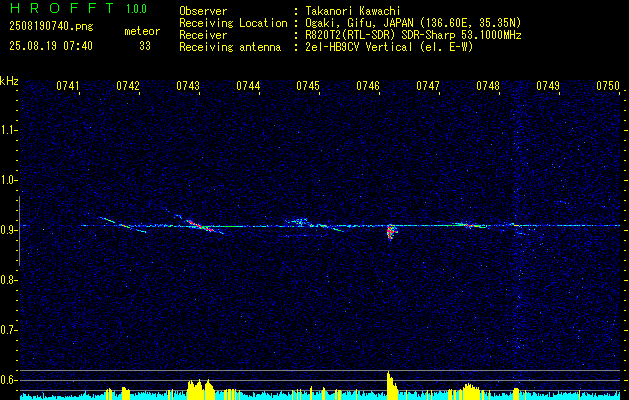The height and width of the screenshot is (400, 629).
Task: Click the 0.7 frequency axis label
Action: pos(8,330)
